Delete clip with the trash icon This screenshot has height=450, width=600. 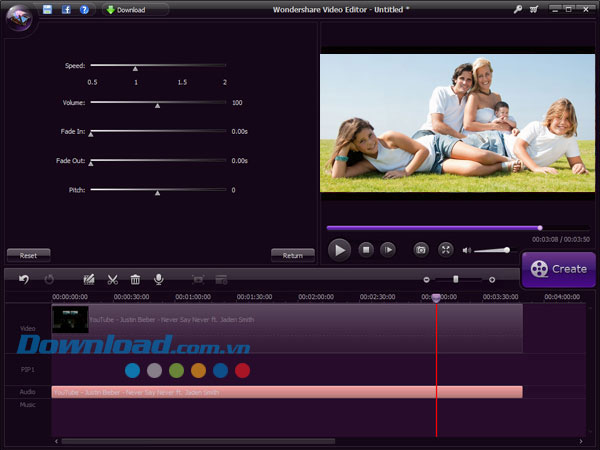coord(135,279)
